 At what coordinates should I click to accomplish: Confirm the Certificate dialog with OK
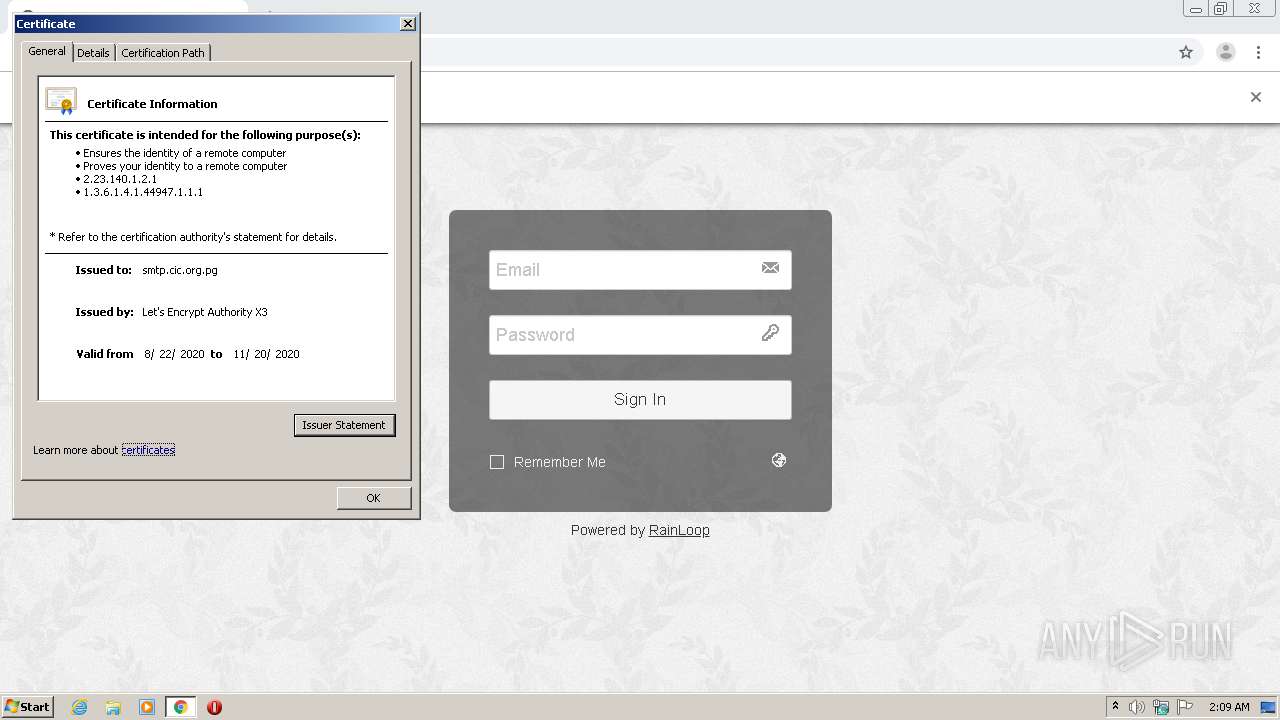tap(373, 498)
